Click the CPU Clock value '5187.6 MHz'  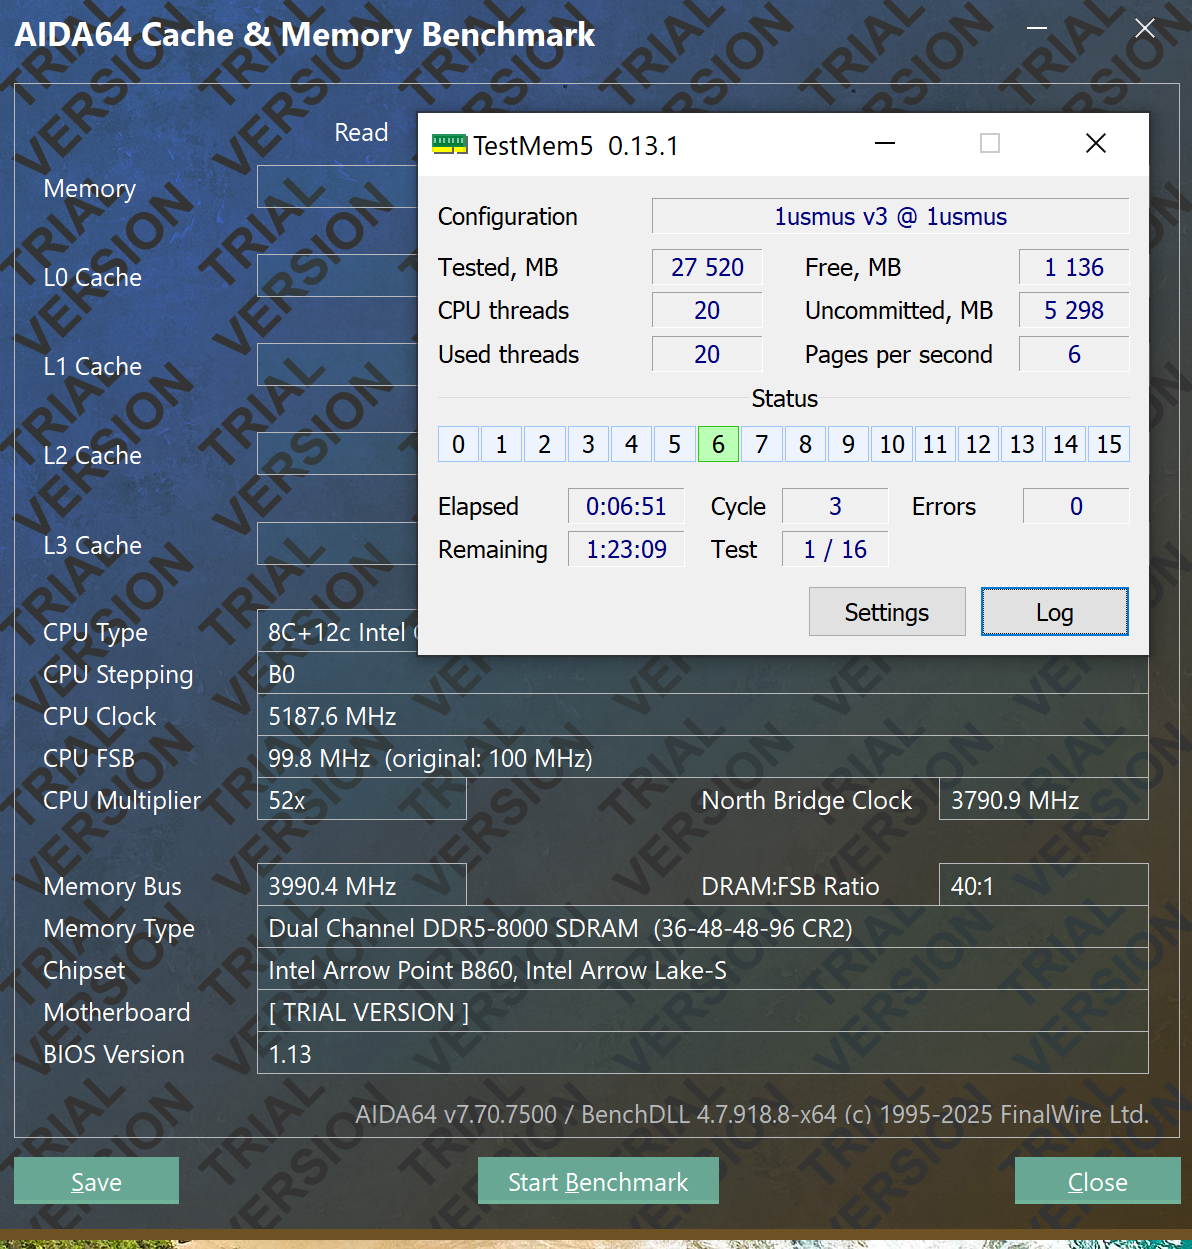tap(702, 716)
